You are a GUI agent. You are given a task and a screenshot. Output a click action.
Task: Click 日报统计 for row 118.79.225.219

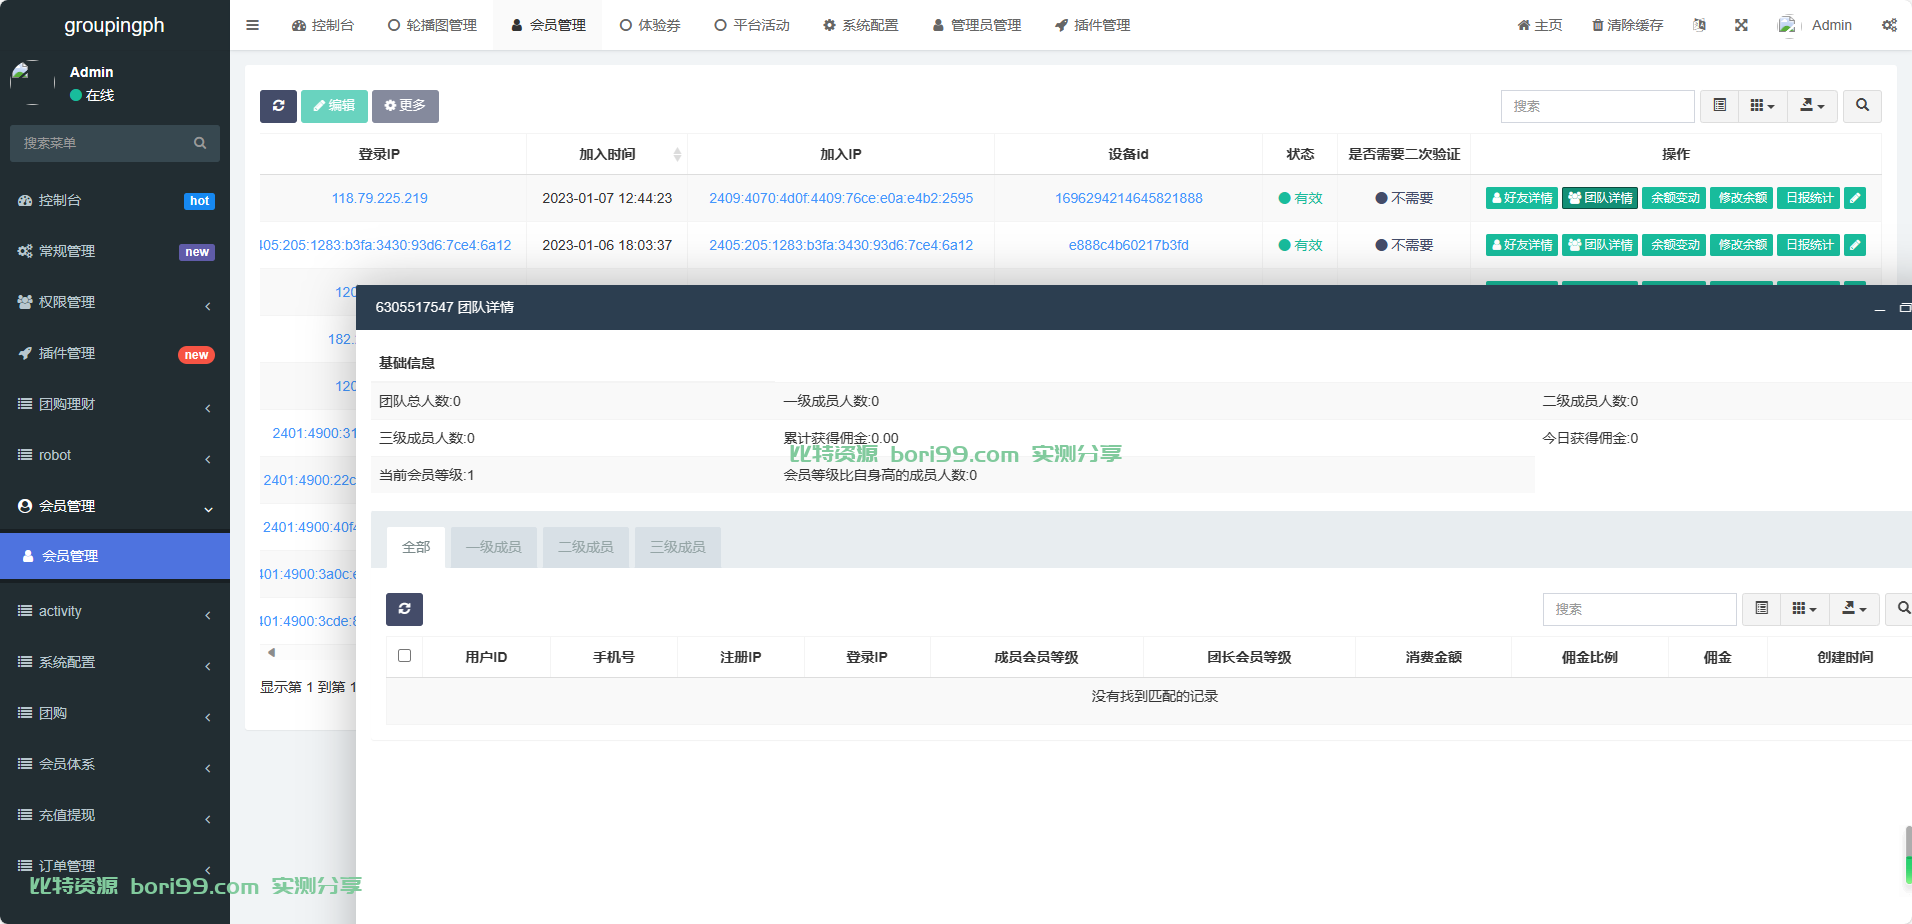coord(1809,198)
